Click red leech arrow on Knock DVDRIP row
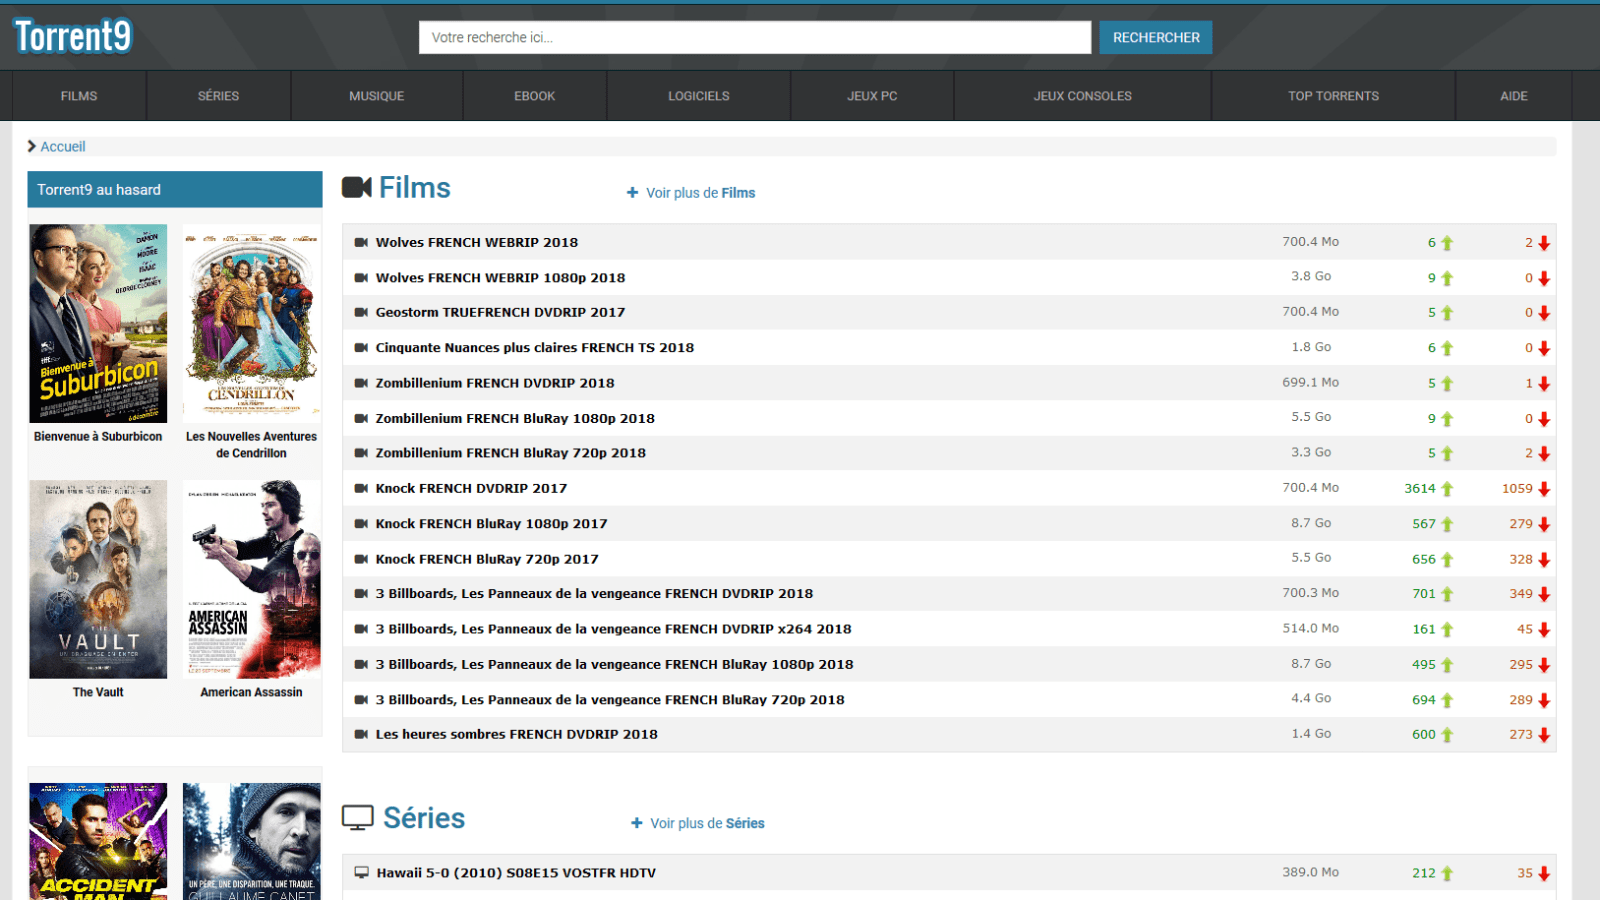The image size is (1600, 900). [x=1544, y=489]
